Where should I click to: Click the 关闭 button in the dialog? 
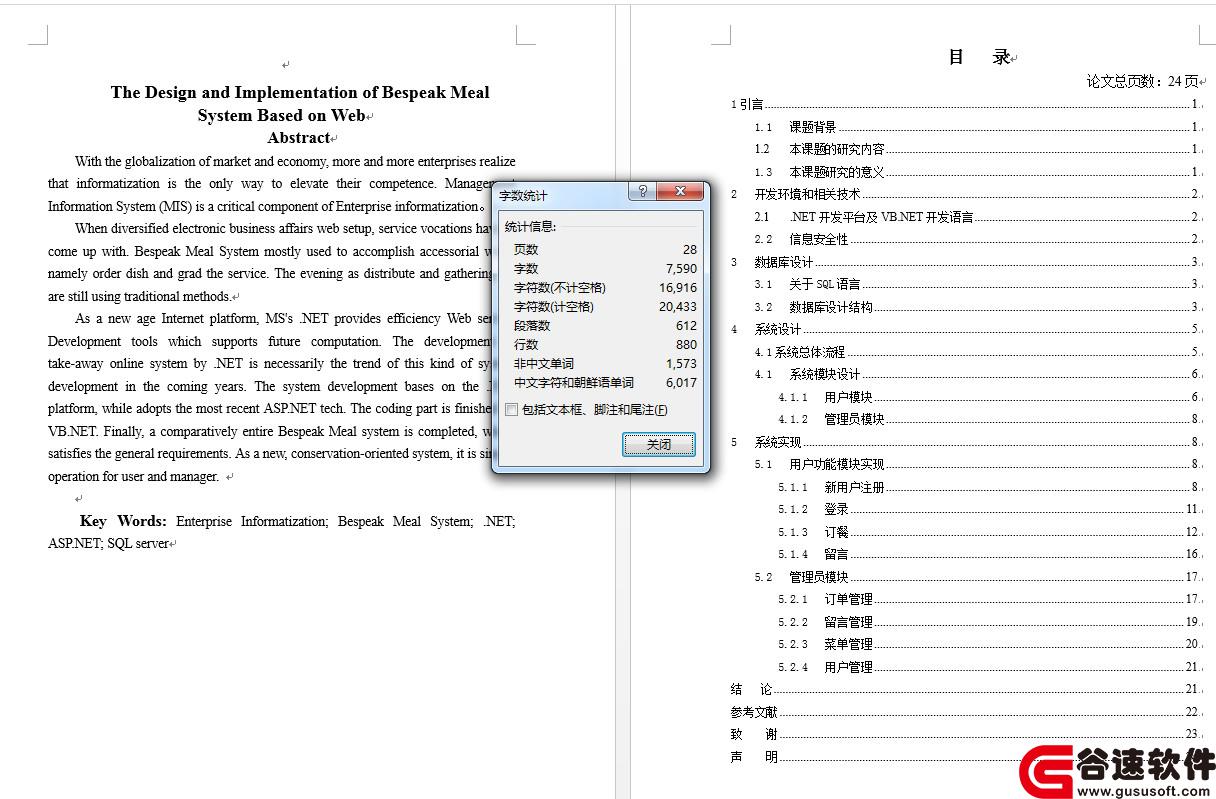pos(658,444)
